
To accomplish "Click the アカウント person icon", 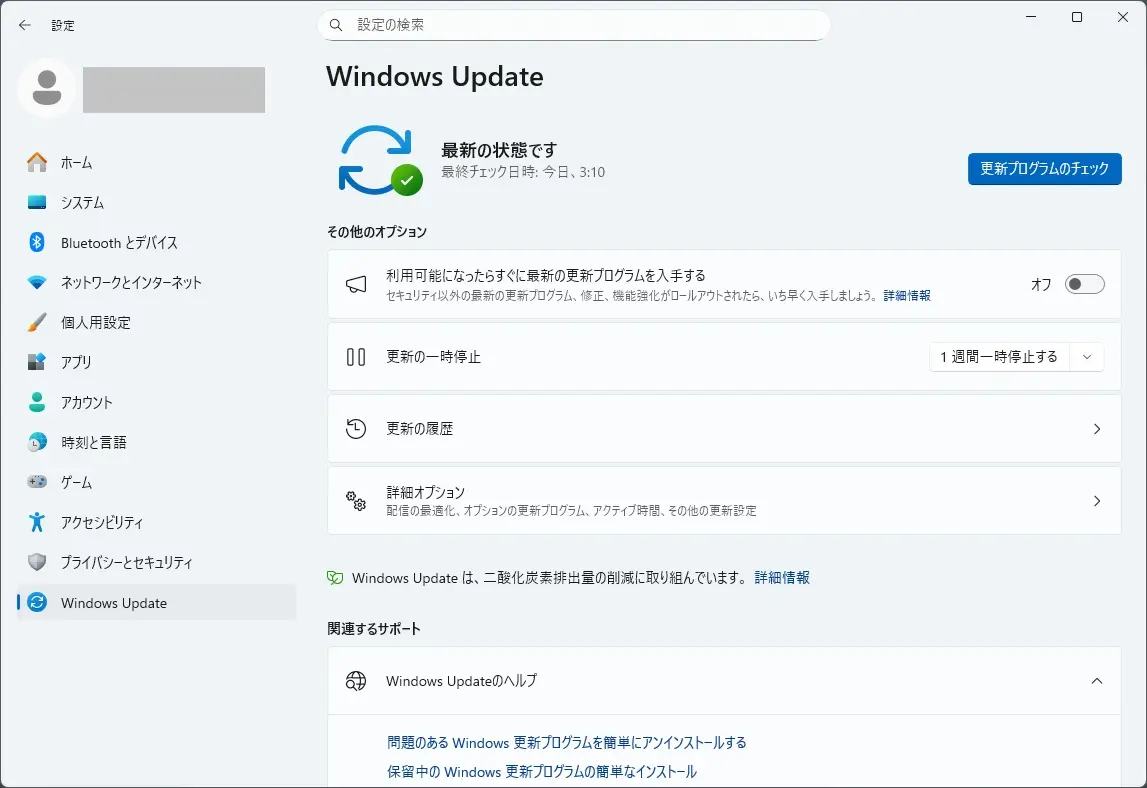I will click(37, 402).
